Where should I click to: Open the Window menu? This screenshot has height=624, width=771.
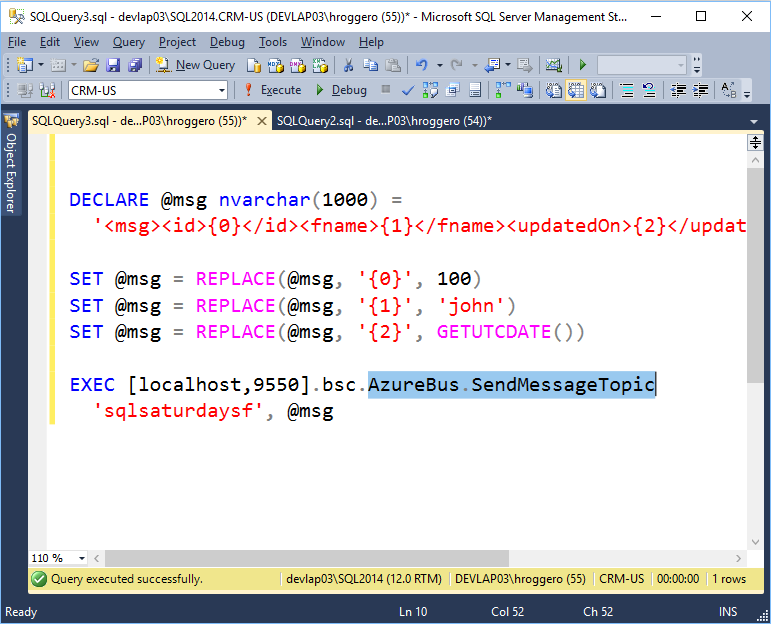point(323,42)
